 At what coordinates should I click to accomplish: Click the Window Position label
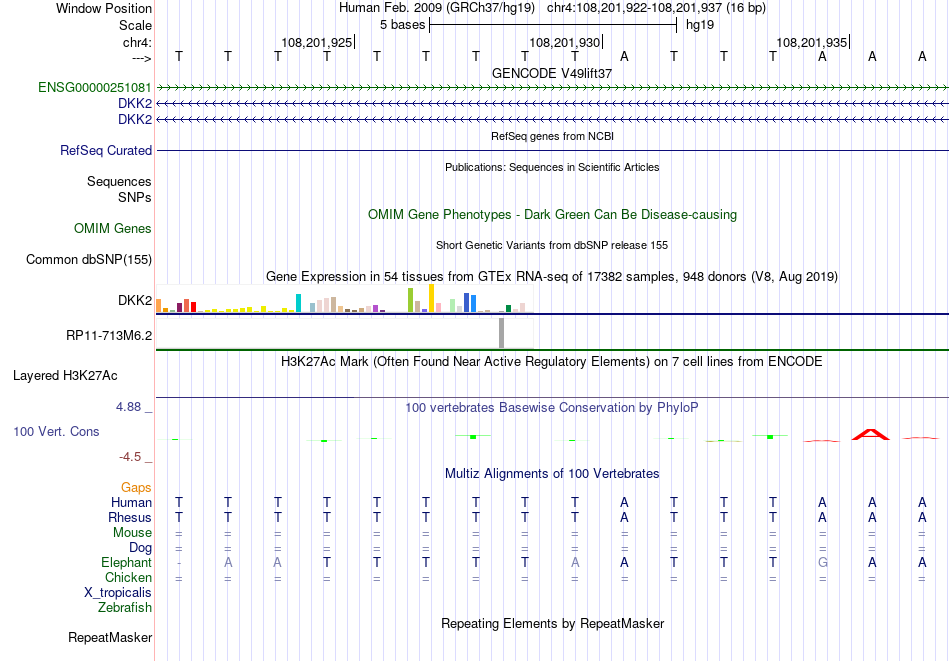tap(104, 8)
